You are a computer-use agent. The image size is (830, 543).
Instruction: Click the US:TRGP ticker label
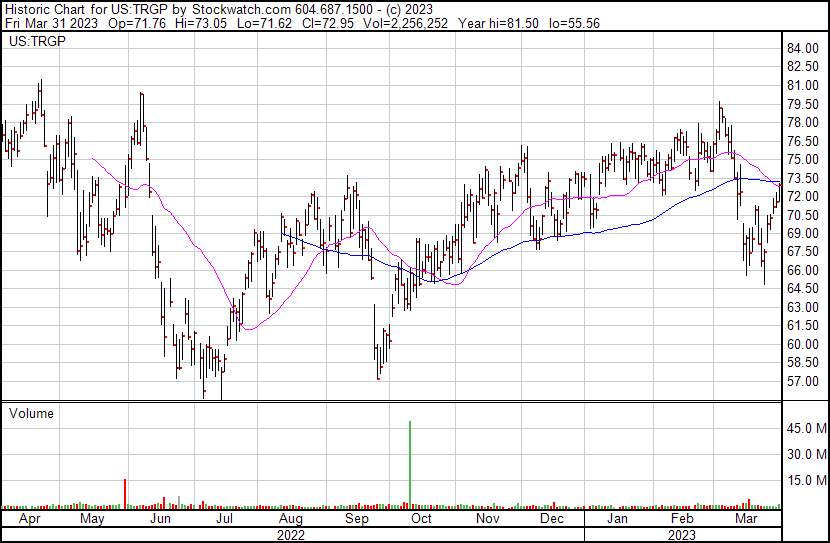(x=33, y=42)
